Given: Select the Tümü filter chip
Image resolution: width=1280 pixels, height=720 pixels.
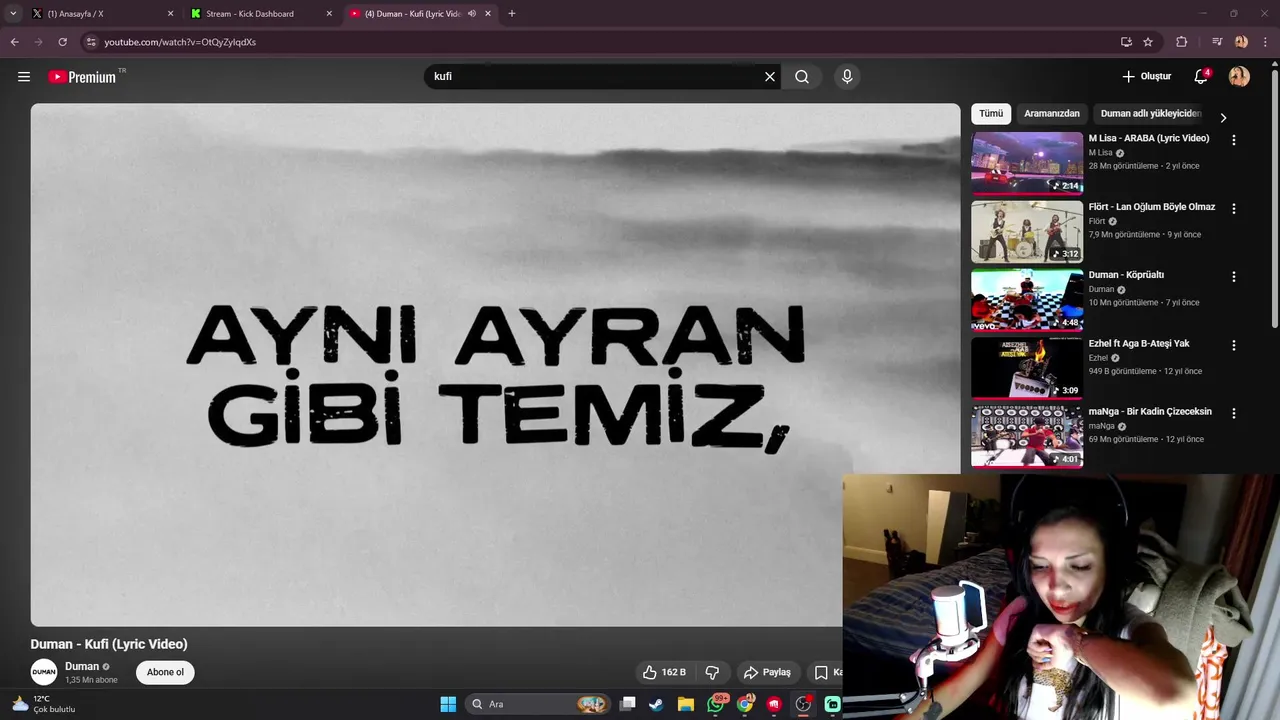Looking at the screenshot, I should pyautogui.click(x=991, y=114).
